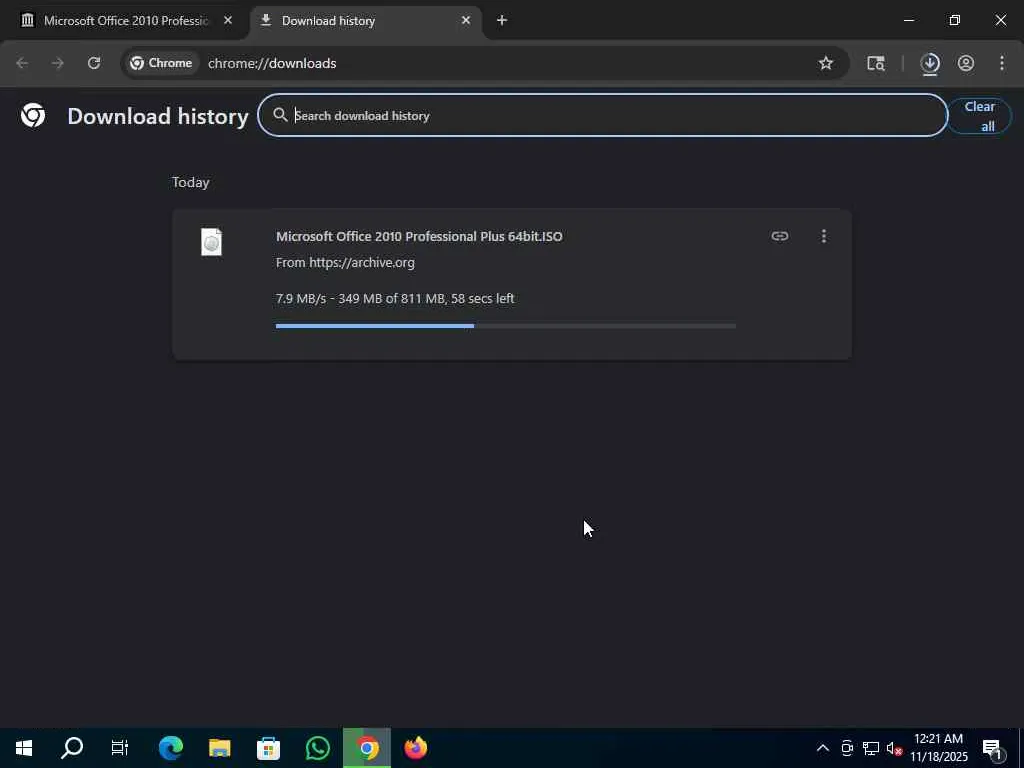Image resolution: width=1024 pixels, height=768 pixels.
Task: Launch Microsoft Edge from taskbar
Action: coord(170,748)
